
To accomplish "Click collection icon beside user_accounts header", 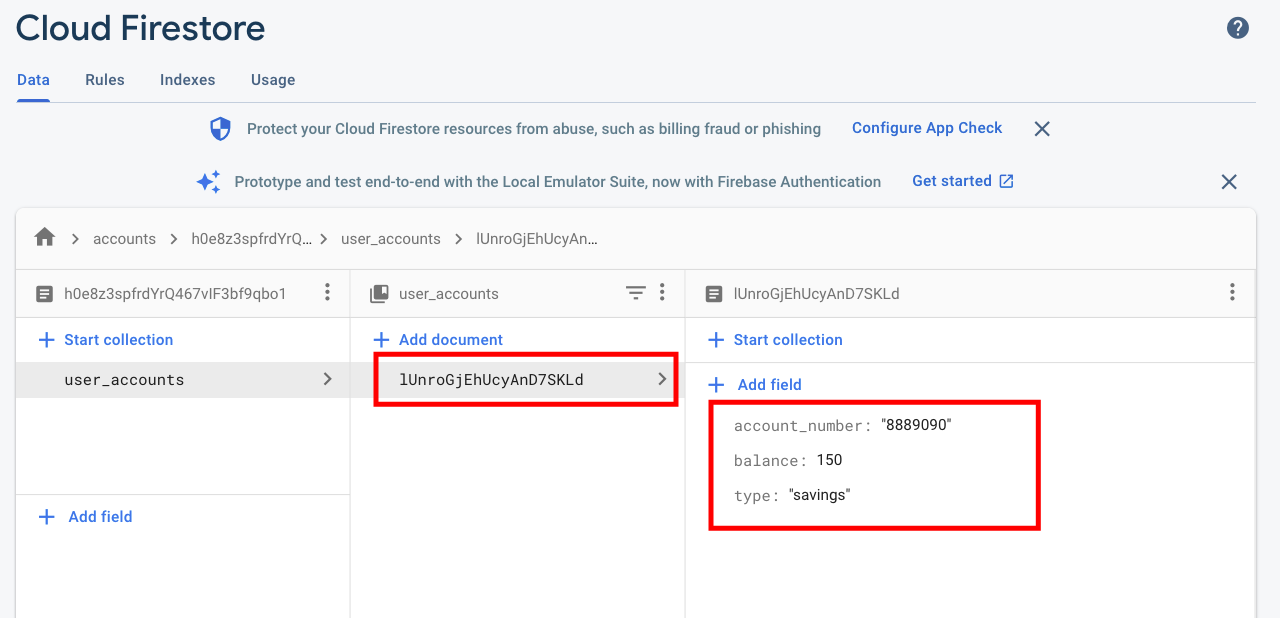I will [379, 294].
